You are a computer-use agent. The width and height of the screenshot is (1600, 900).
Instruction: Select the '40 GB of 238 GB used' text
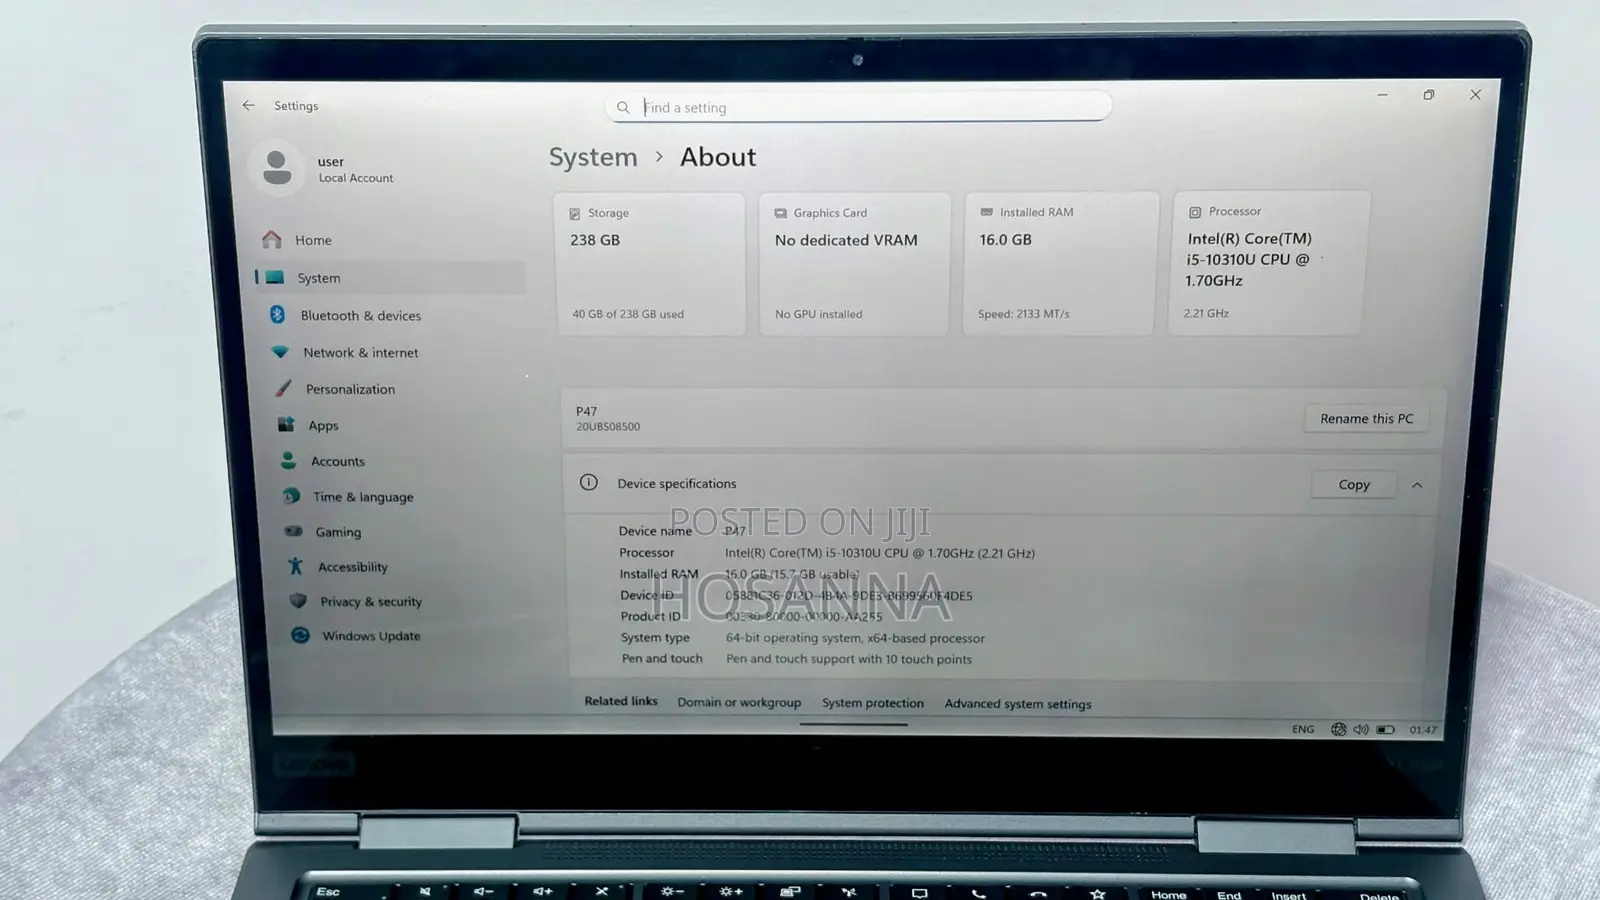pyautogui.click(x=628, y=314)
